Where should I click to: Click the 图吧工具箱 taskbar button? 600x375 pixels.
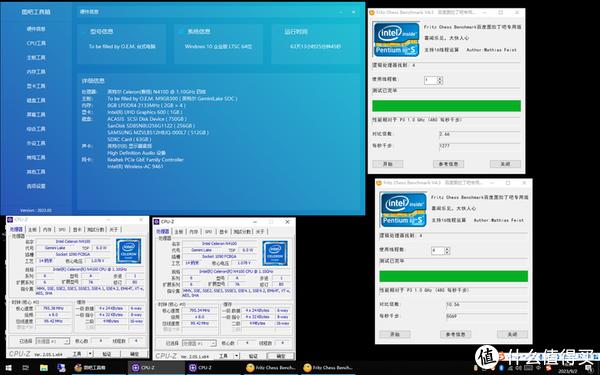point(90,368)
